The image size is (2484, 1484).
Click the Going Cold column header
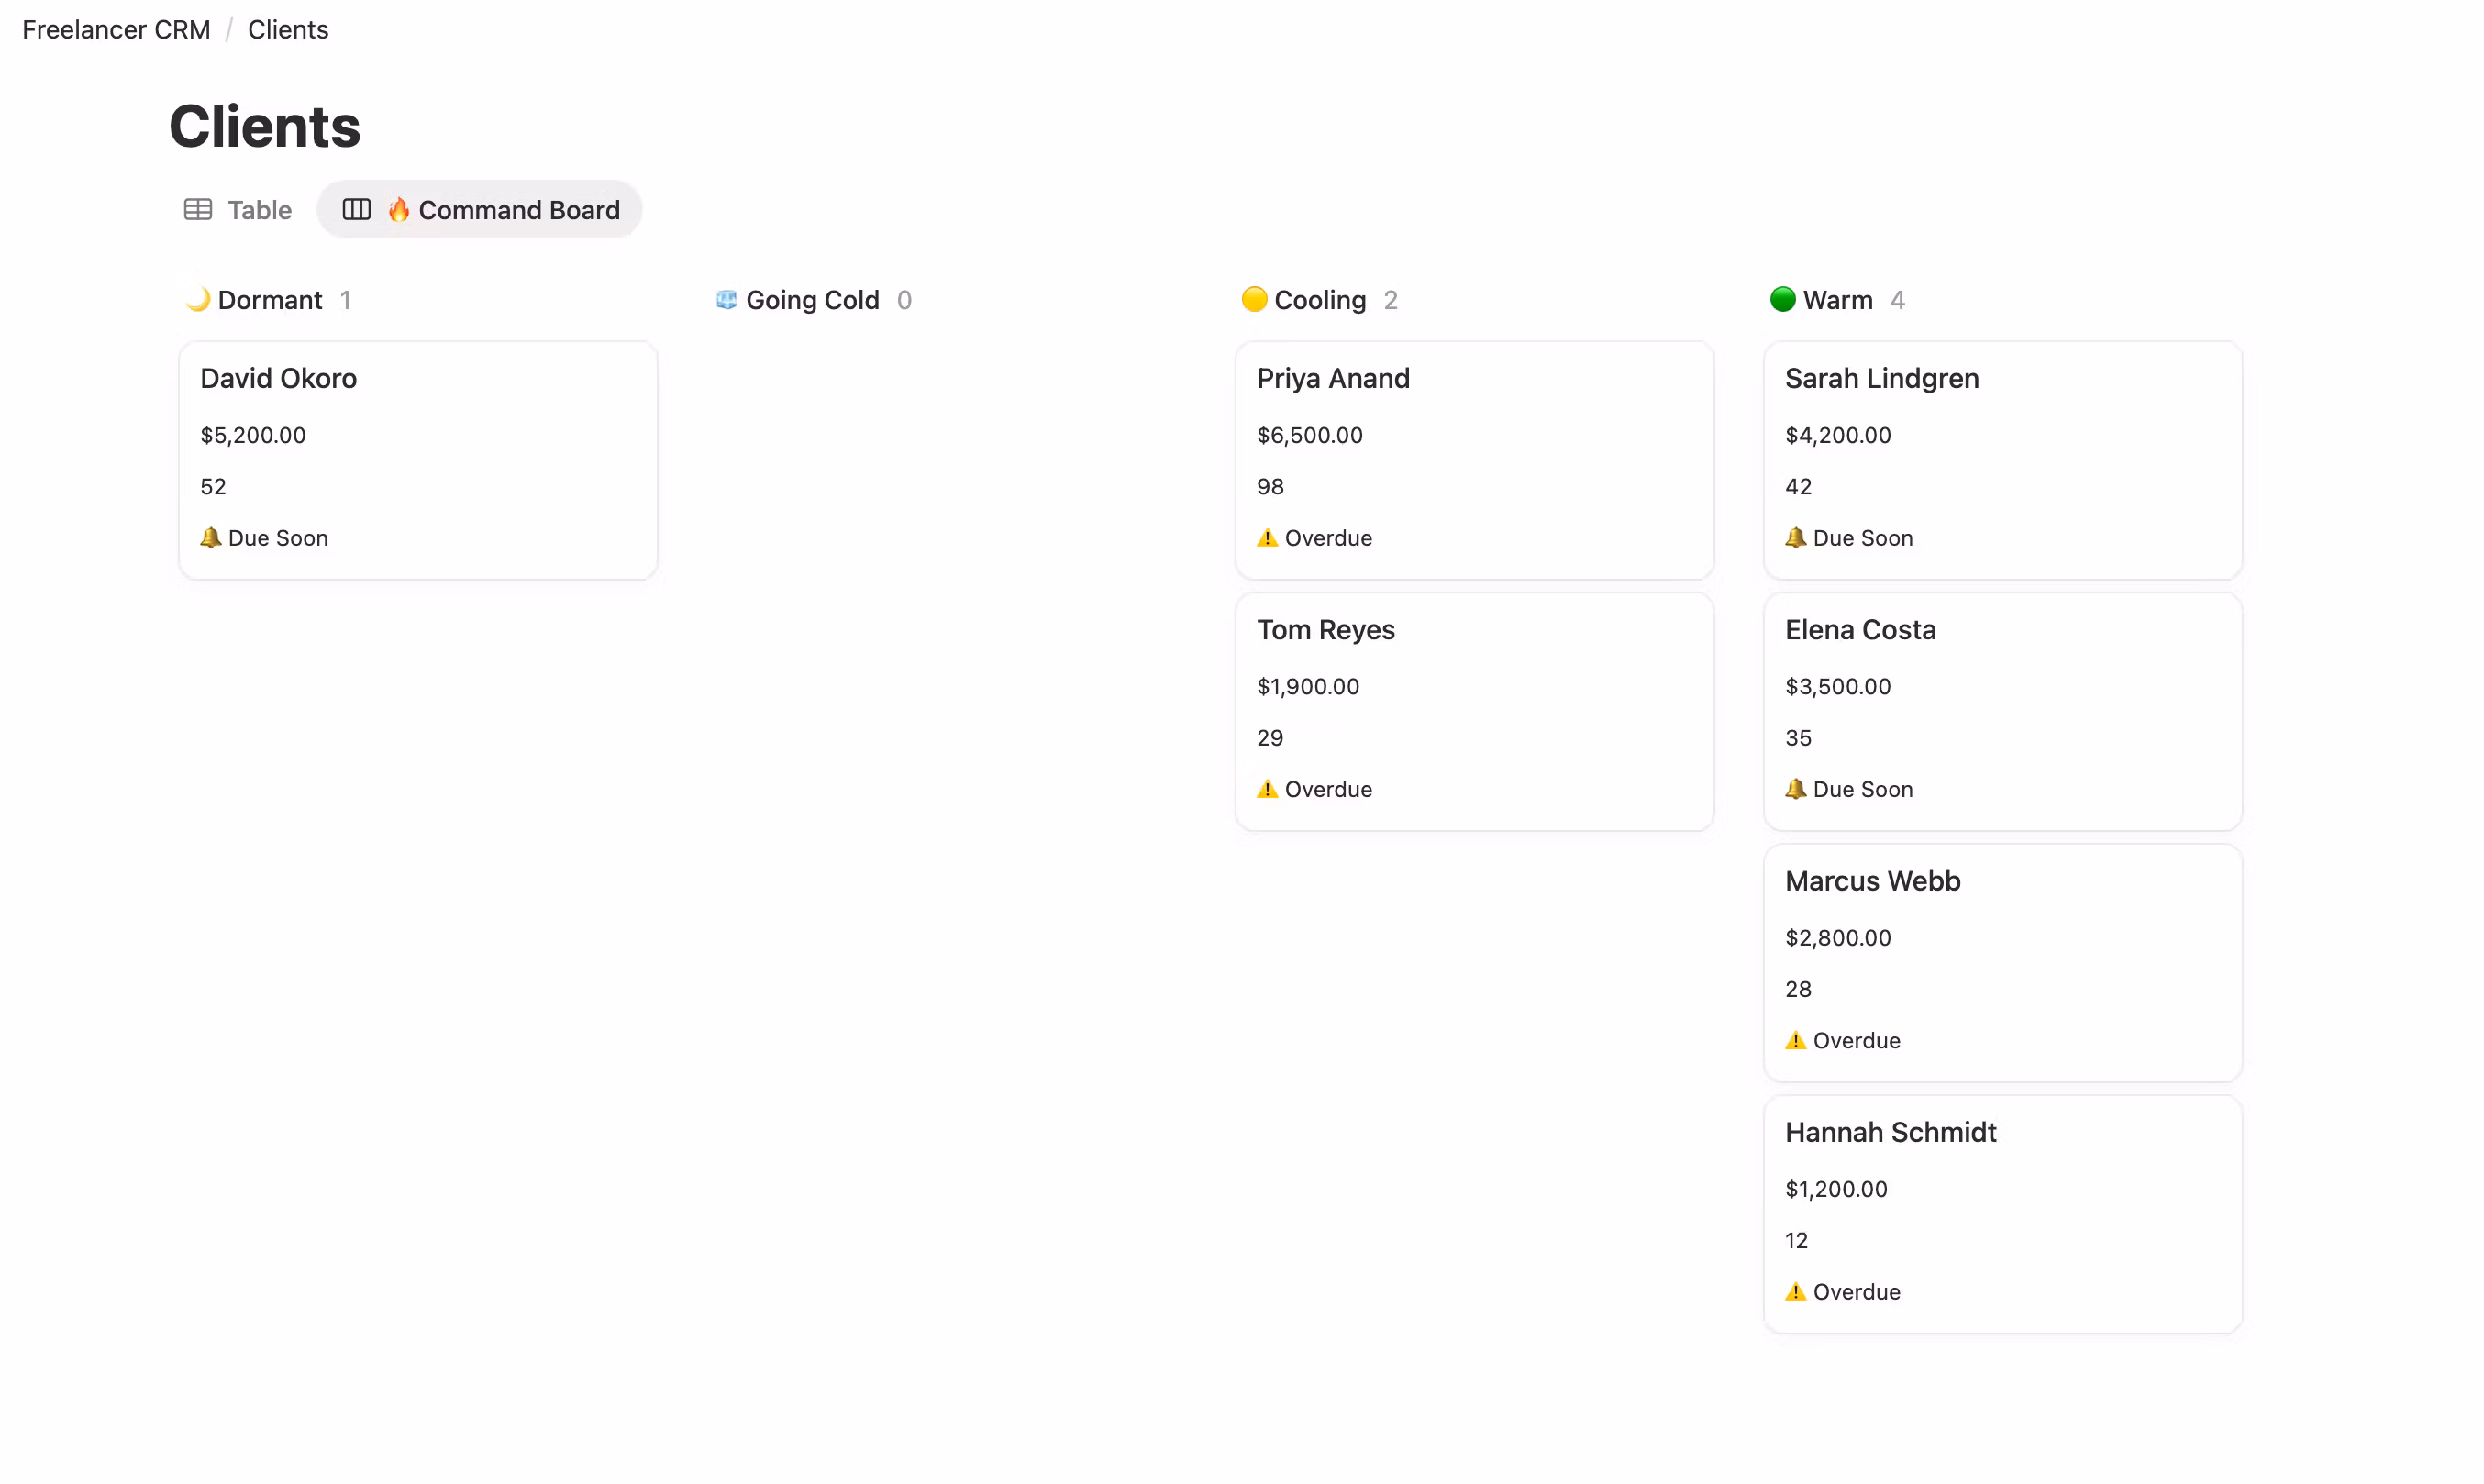[813, 300]
